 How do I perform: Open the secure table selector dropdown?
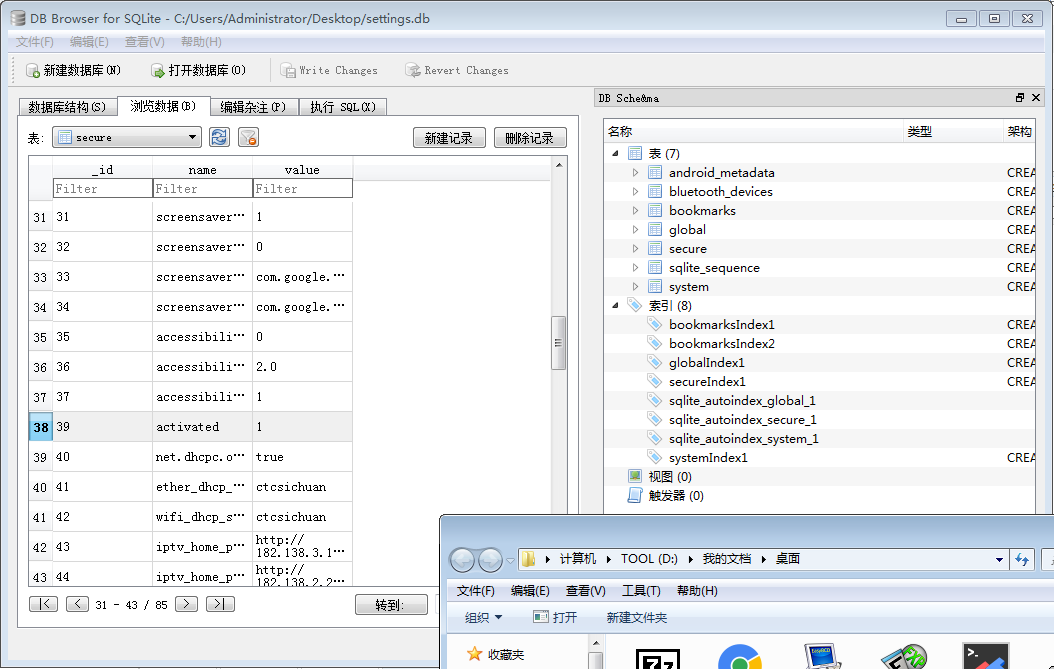click(x=128, y=137)
